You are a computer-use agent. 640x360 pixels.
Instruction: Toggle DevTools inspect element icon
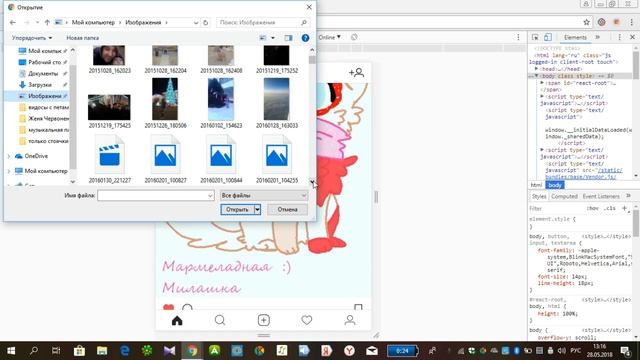click(535, 37)
